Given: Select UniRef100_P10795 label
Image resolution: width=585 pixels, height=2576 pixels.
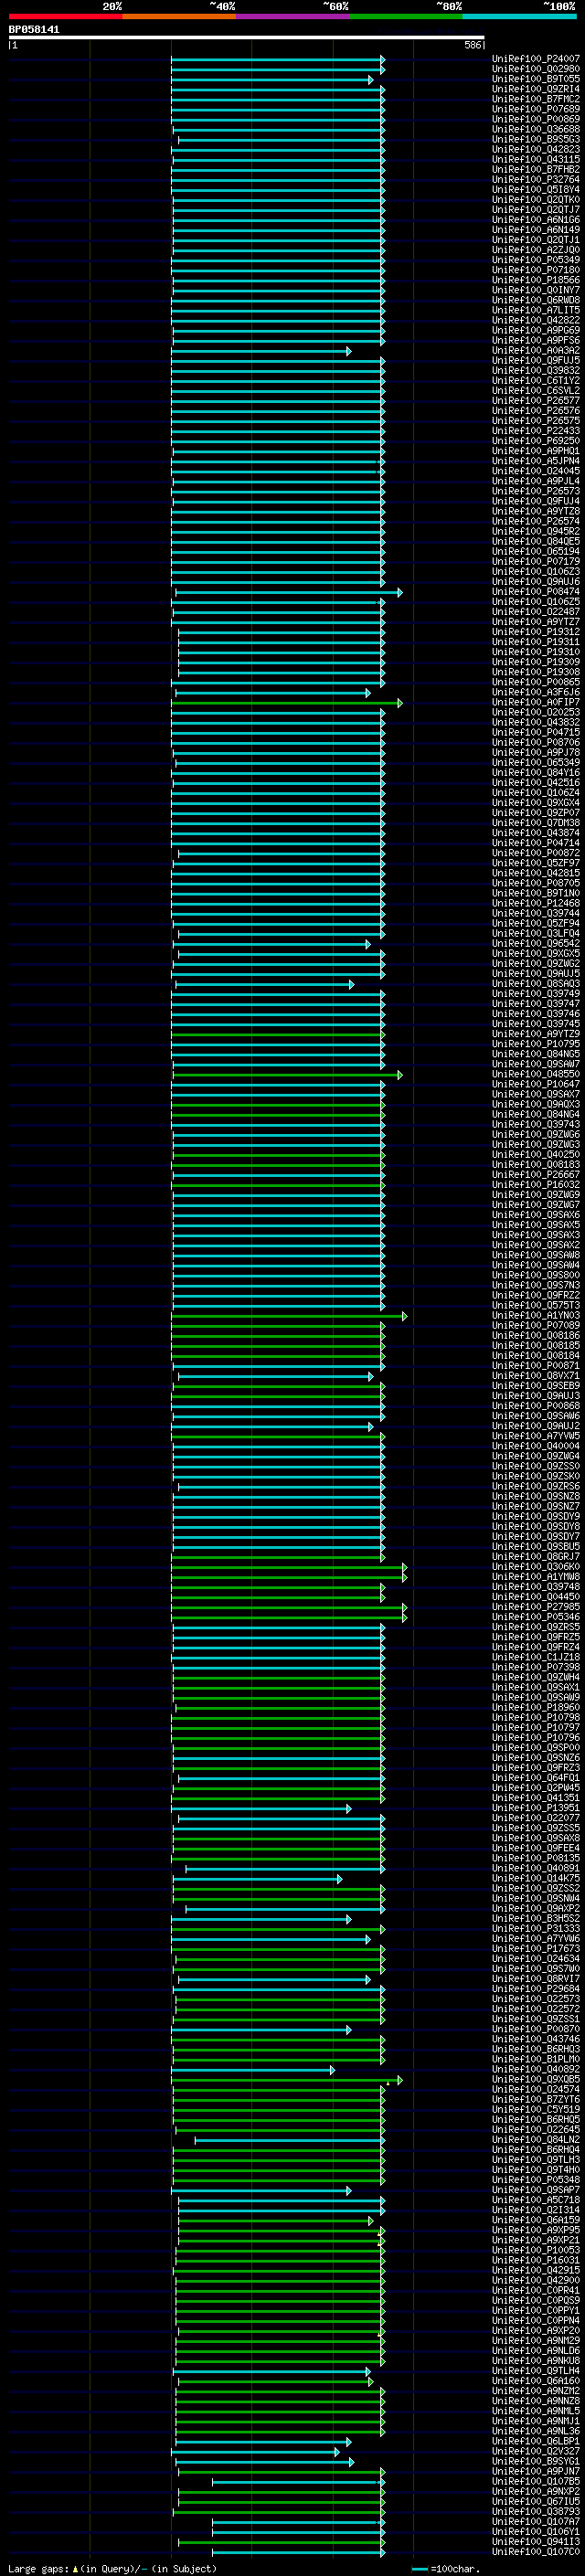Looking at the screenshot, I should tap(536, 1044).
